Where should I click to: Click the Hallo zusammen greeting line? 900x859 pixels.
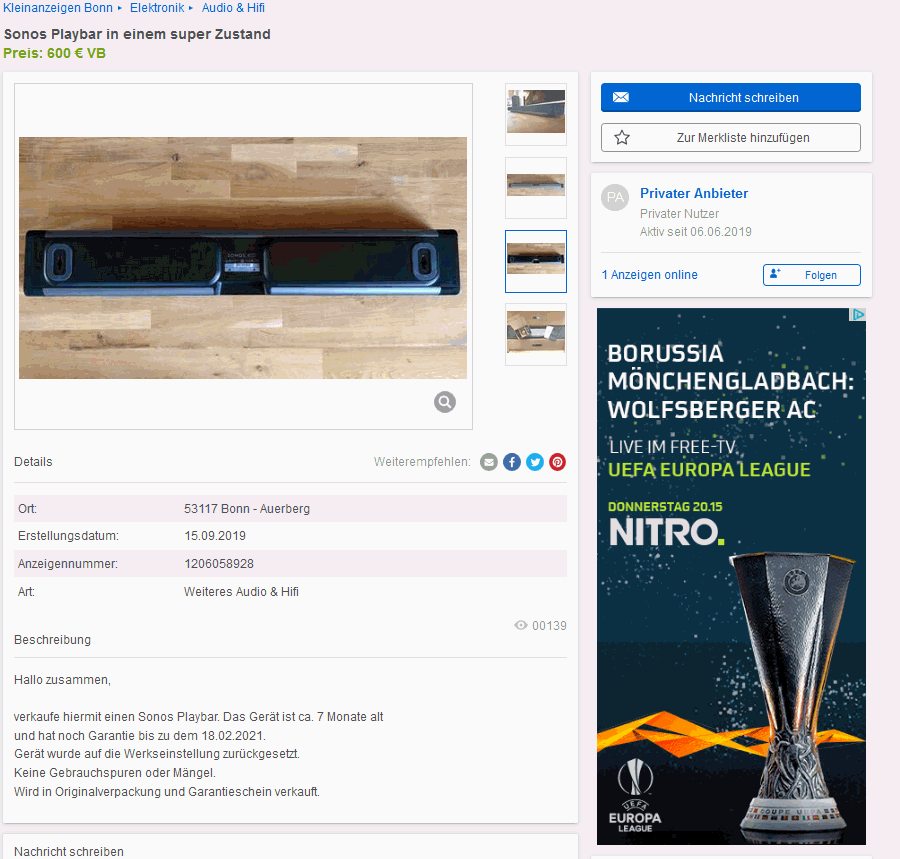pos(62,680)
